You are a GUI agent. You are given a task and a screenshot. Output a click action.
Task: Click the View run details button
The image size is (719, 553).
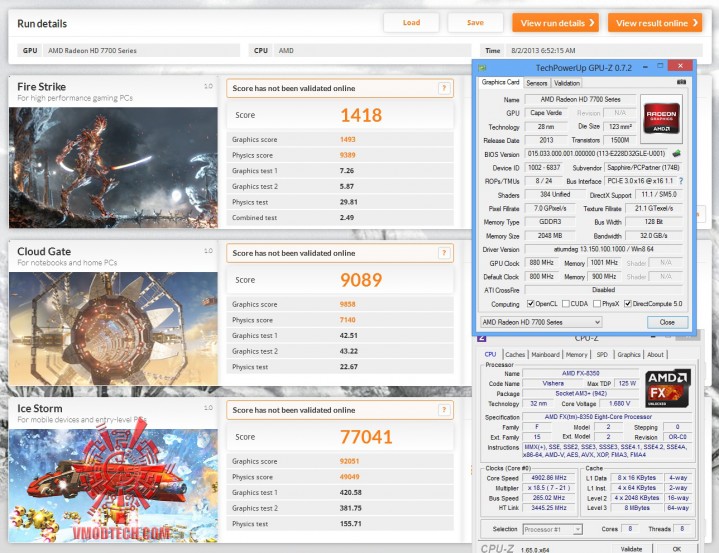pyautogui.click(x=556, y=22)
